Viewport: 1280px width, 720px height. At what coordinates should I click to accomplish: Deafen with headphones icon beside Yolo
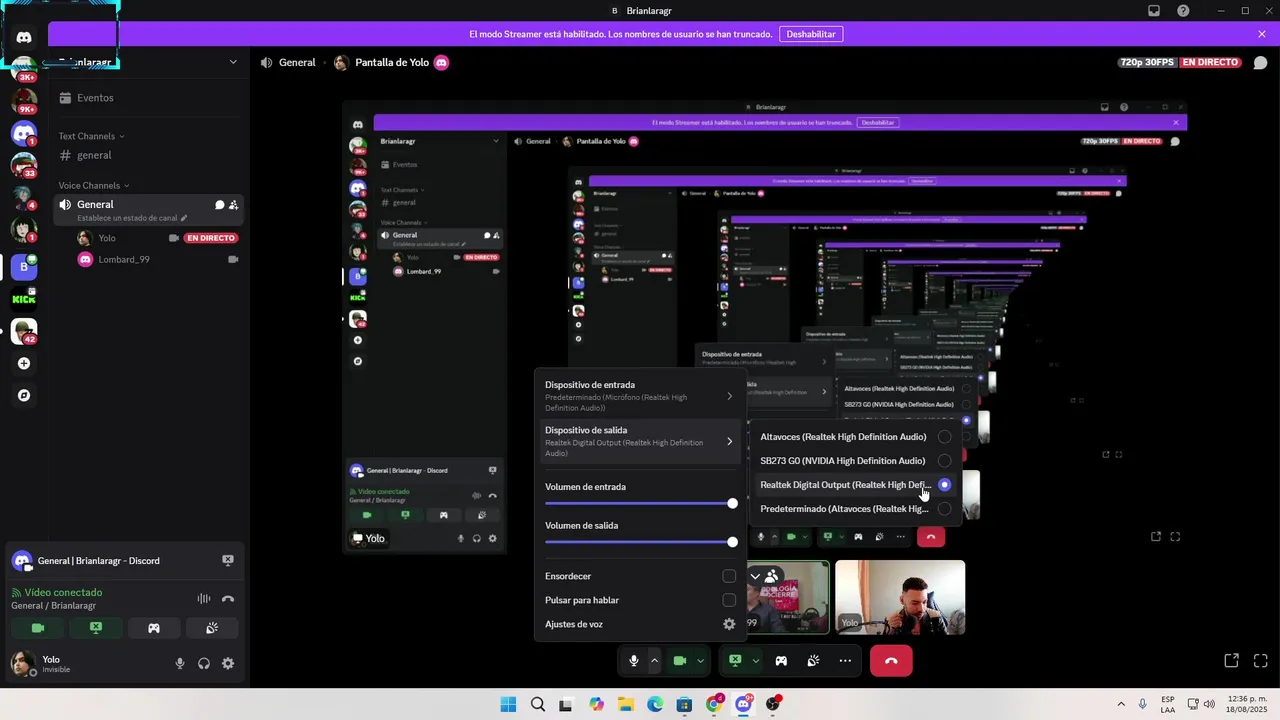204,663
